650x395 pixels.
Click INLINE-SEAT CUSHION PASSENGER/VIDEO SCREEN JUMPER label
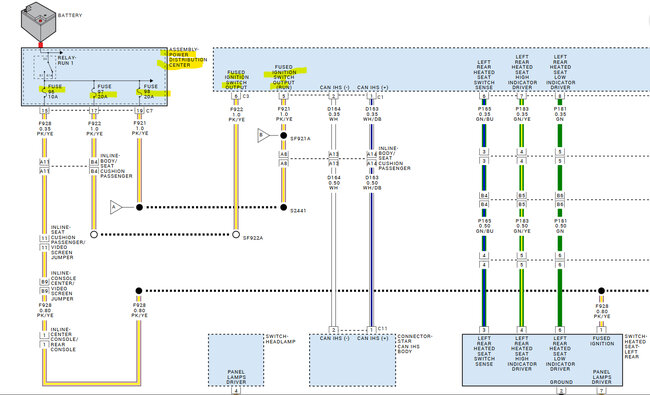(67, 242)
